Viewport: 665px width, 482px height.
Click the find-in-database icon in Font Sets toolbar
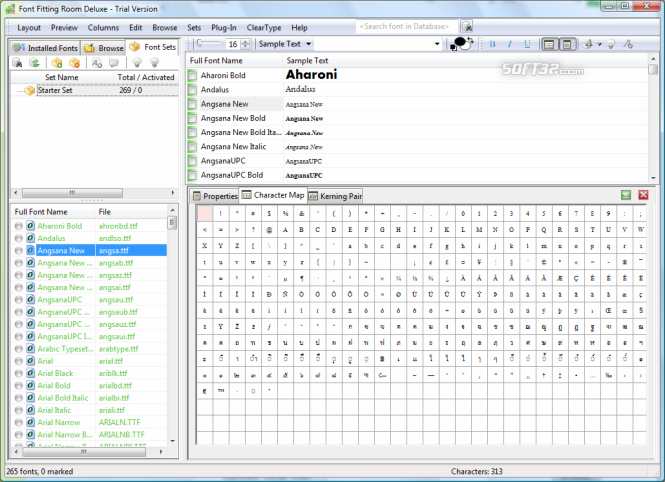coord(17,63)
